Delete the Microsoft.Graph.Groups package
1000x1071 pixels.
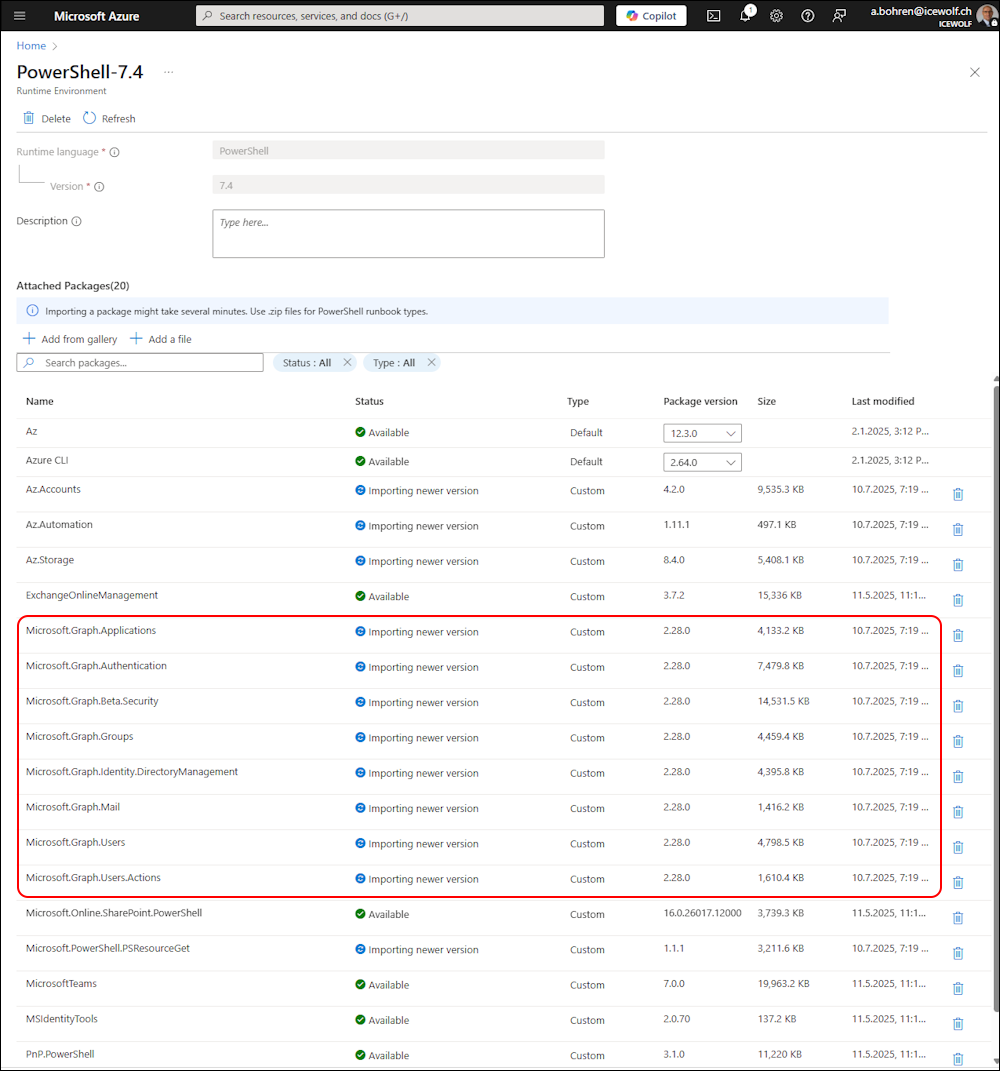pos(958,742)
